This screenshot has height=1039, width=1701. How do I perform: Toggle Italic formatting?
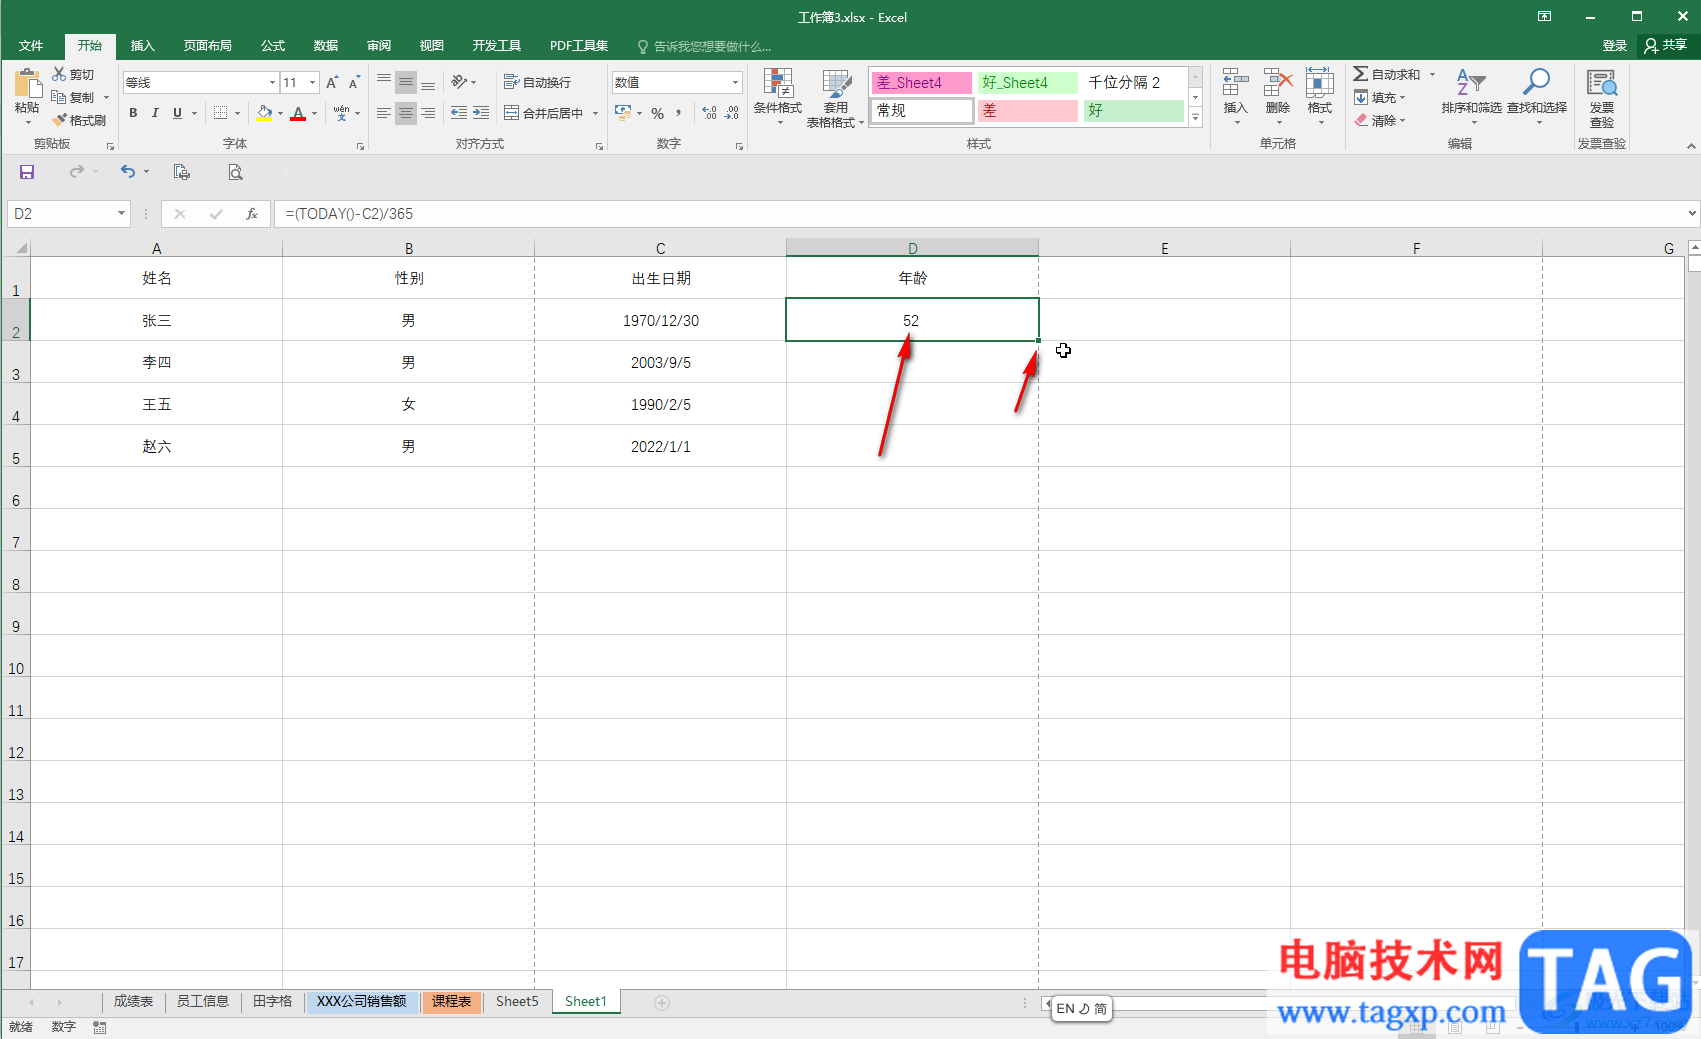155,113
